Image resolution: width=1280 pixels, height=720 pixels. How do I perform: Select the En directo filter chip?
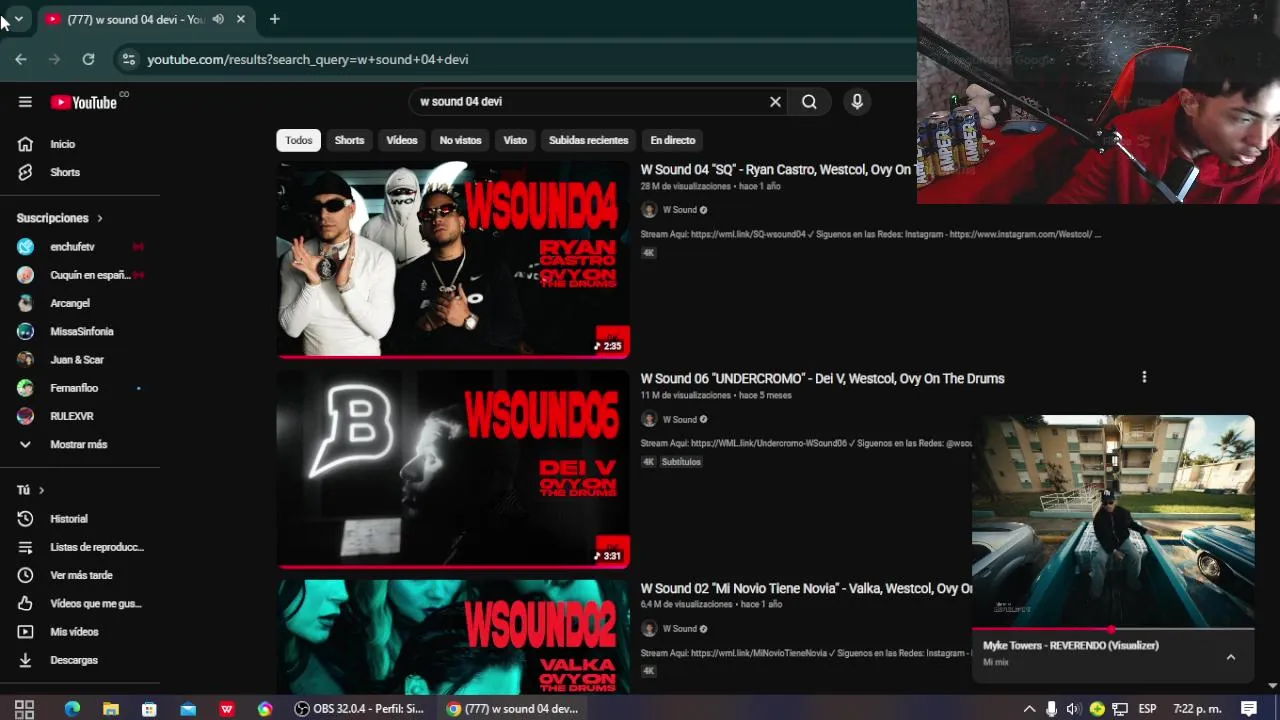(673, 140)
